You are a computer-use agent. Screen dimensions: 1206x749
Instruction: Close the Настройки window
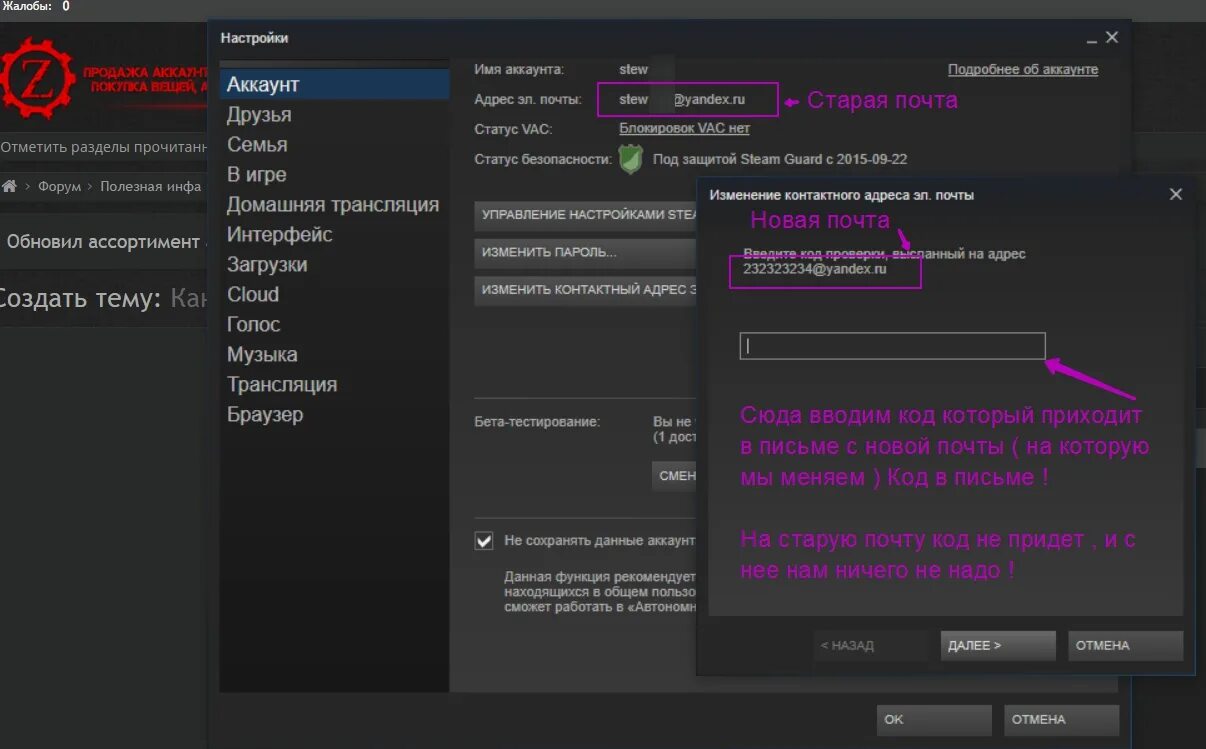(x=1112, y=37)
